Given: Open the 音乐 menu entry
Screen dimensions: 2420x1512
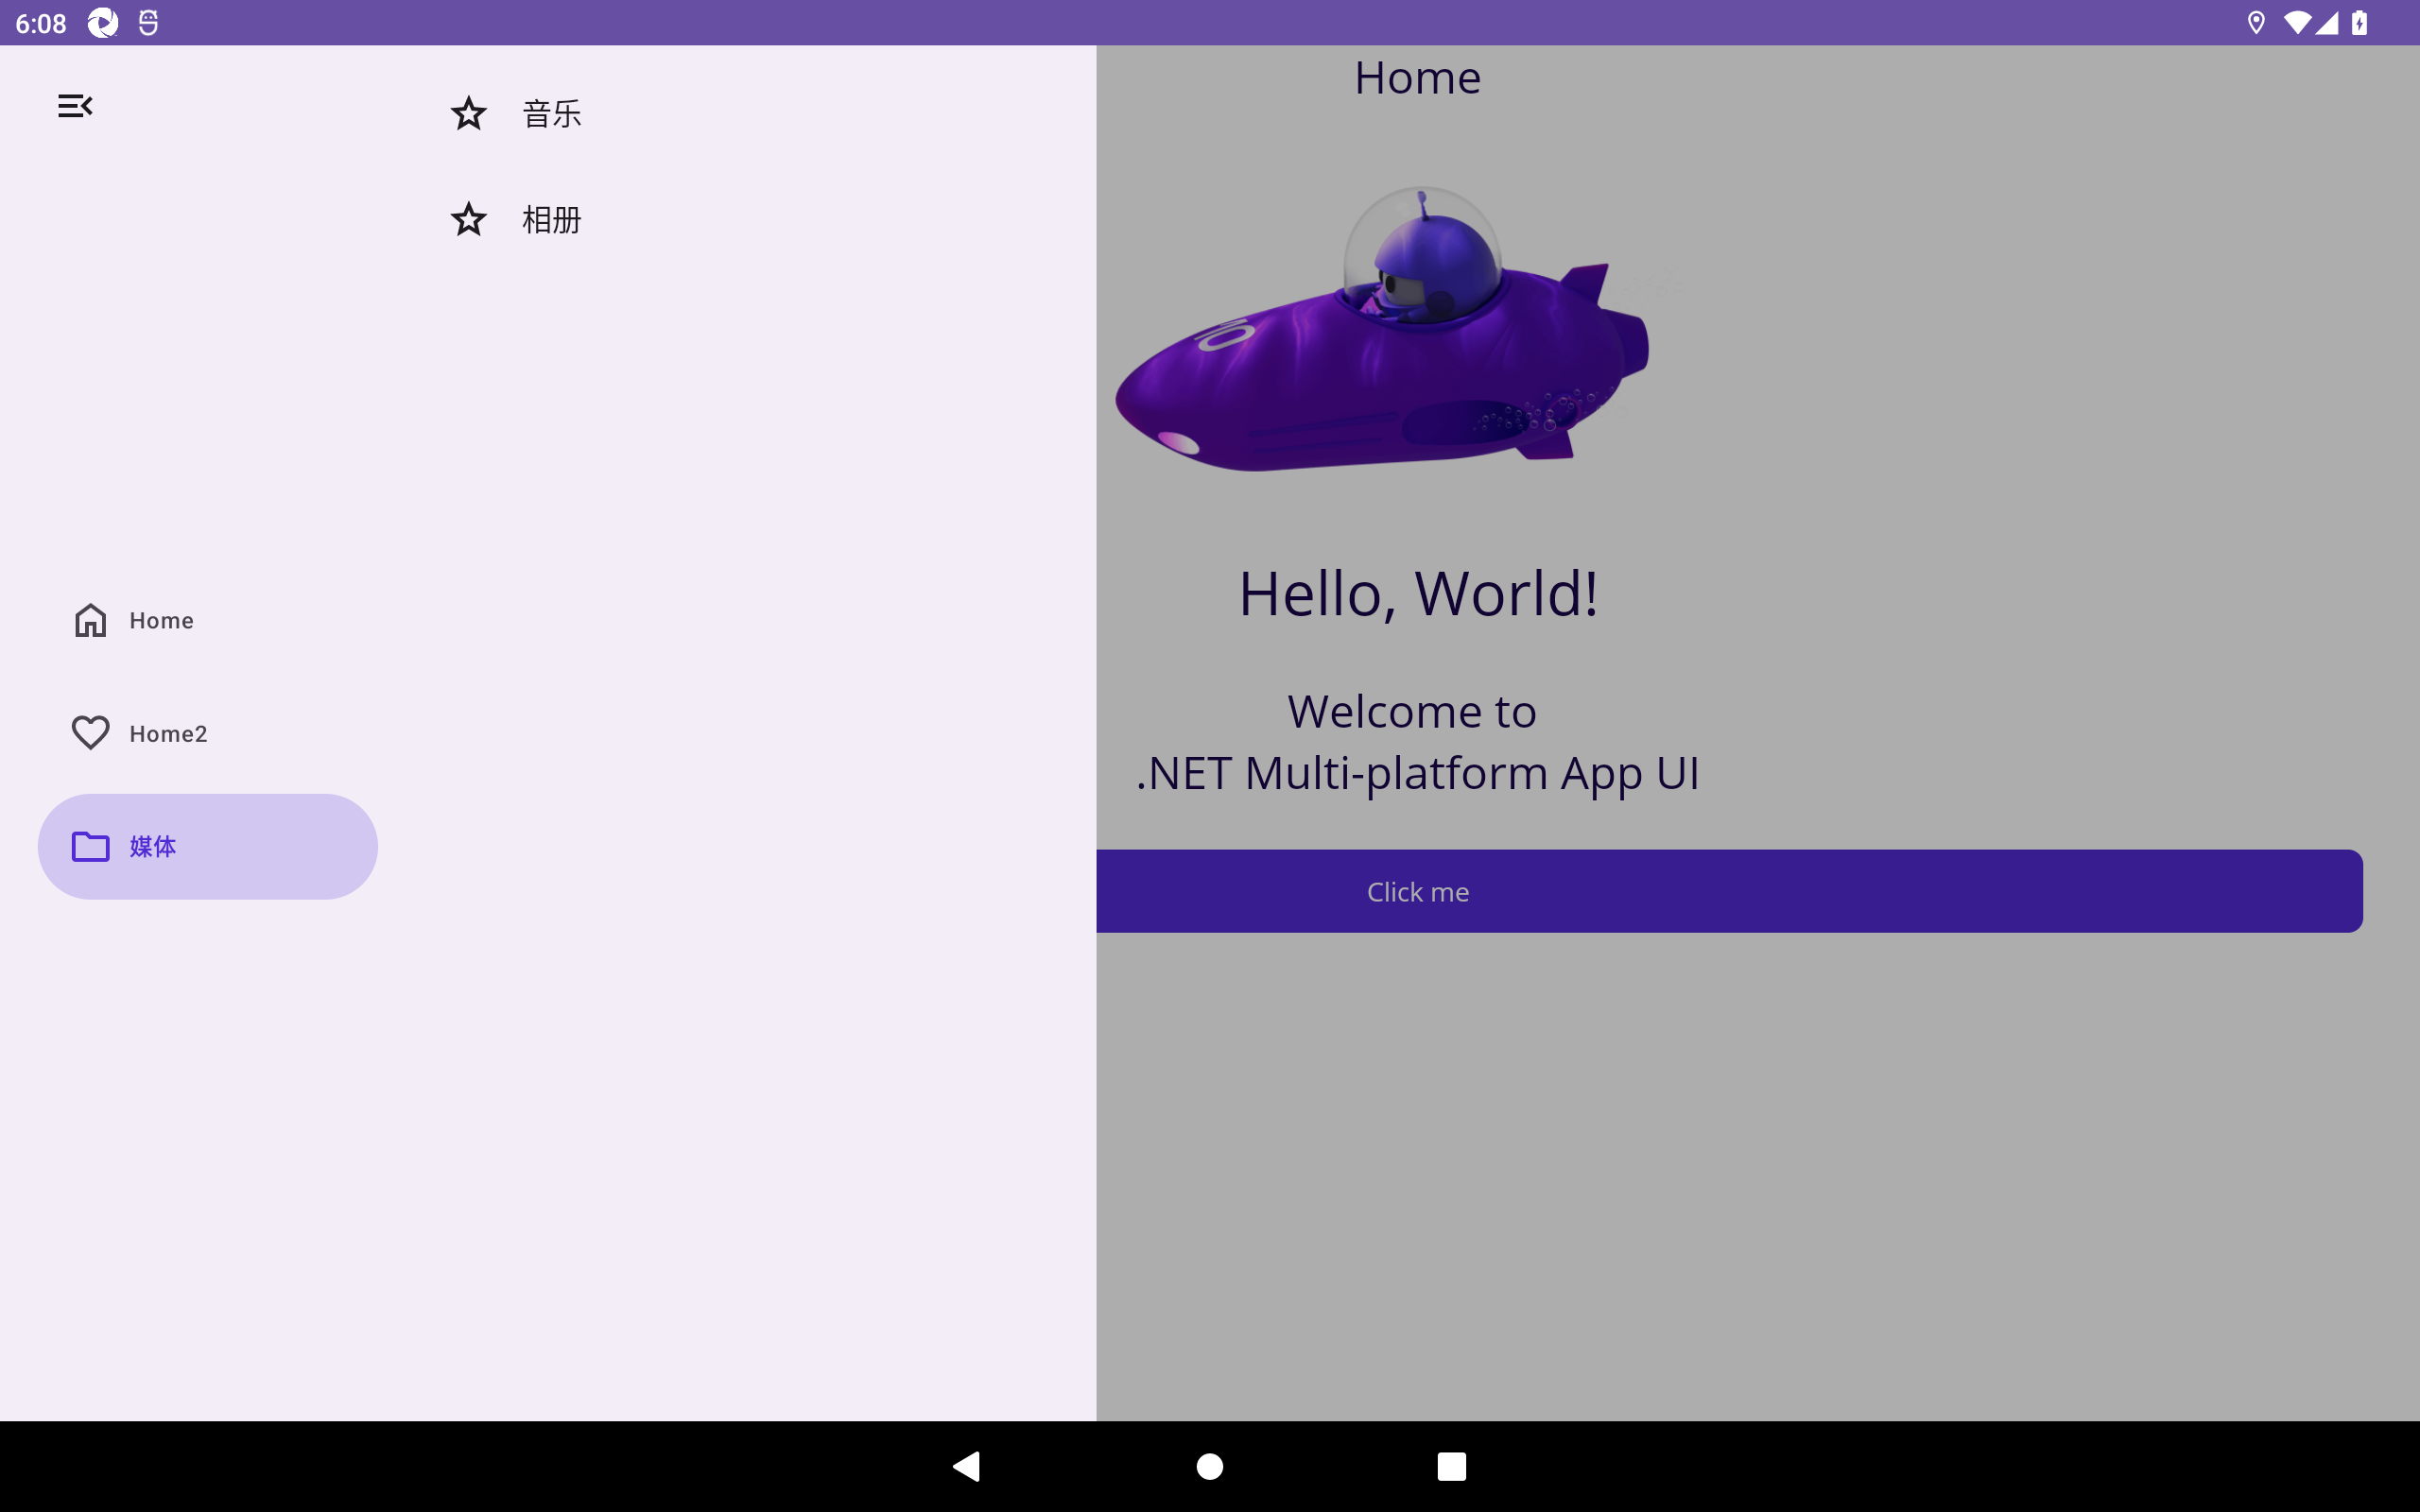Looking at the screenshot, I should (740, 114).
